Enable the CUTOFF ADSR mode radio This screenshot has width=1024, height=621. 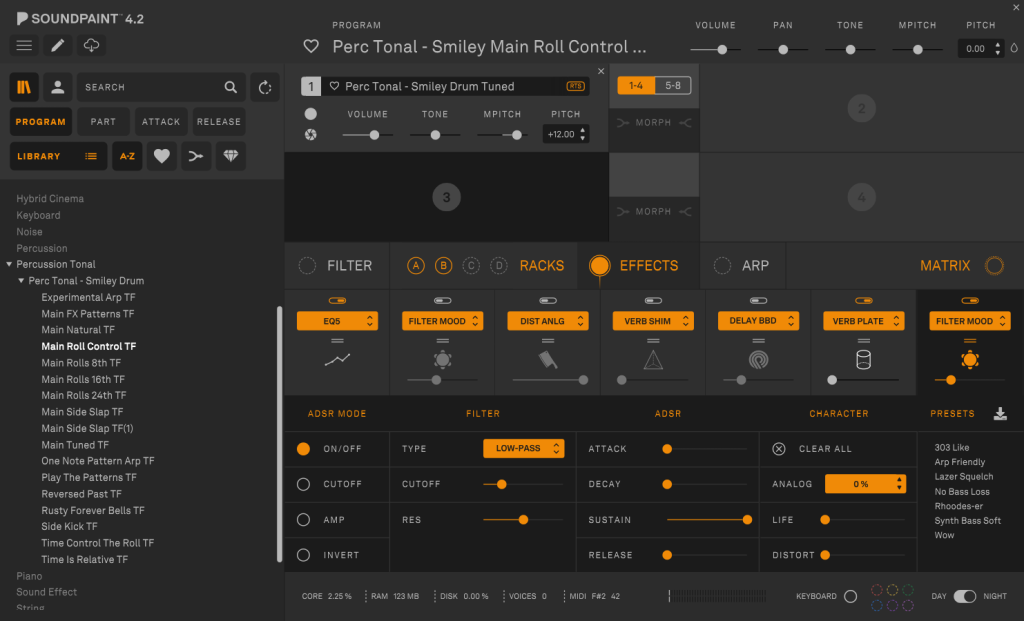303,484
